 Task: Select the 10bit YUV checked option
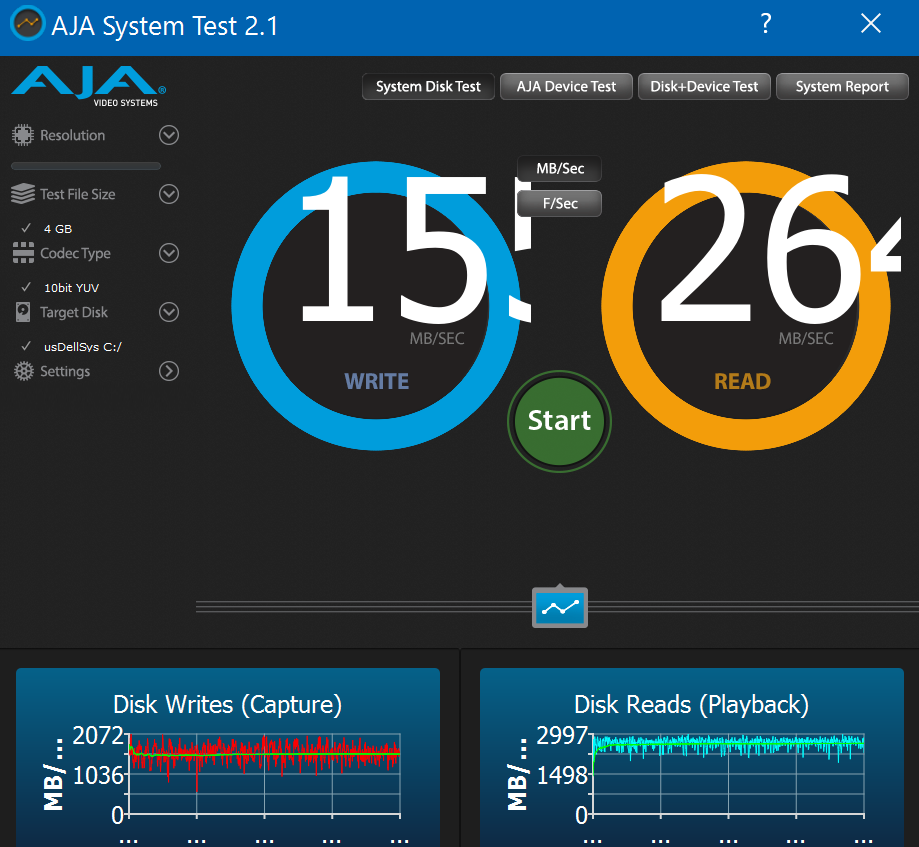tap(60, 288)
